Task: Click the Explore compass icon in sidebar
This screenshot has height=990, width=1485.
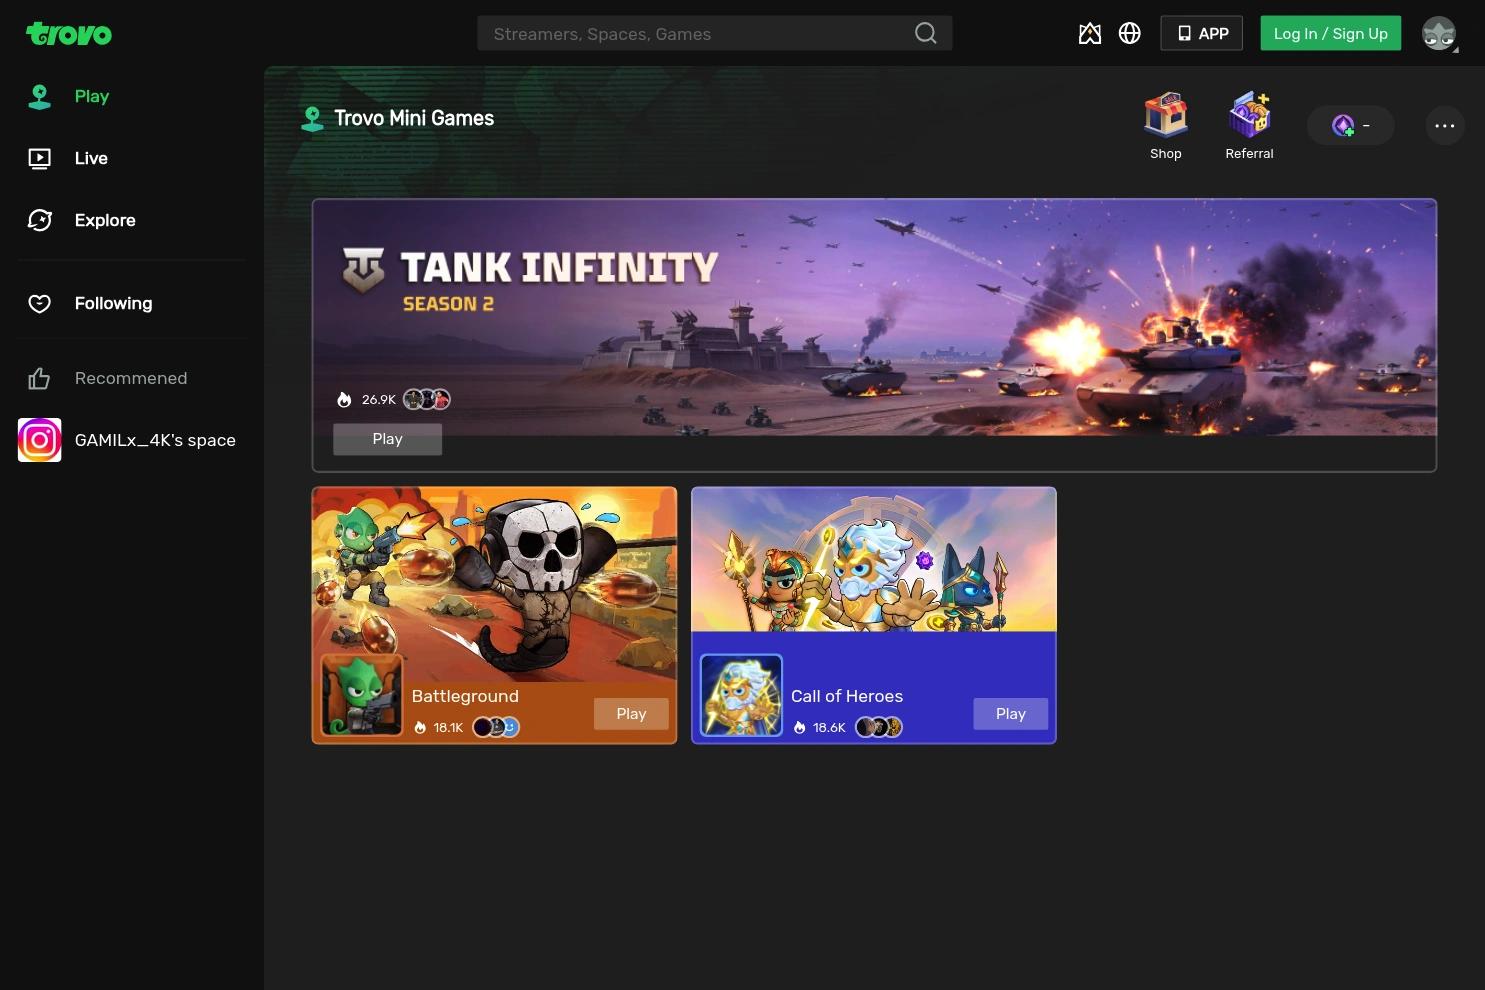Action: 40,221
